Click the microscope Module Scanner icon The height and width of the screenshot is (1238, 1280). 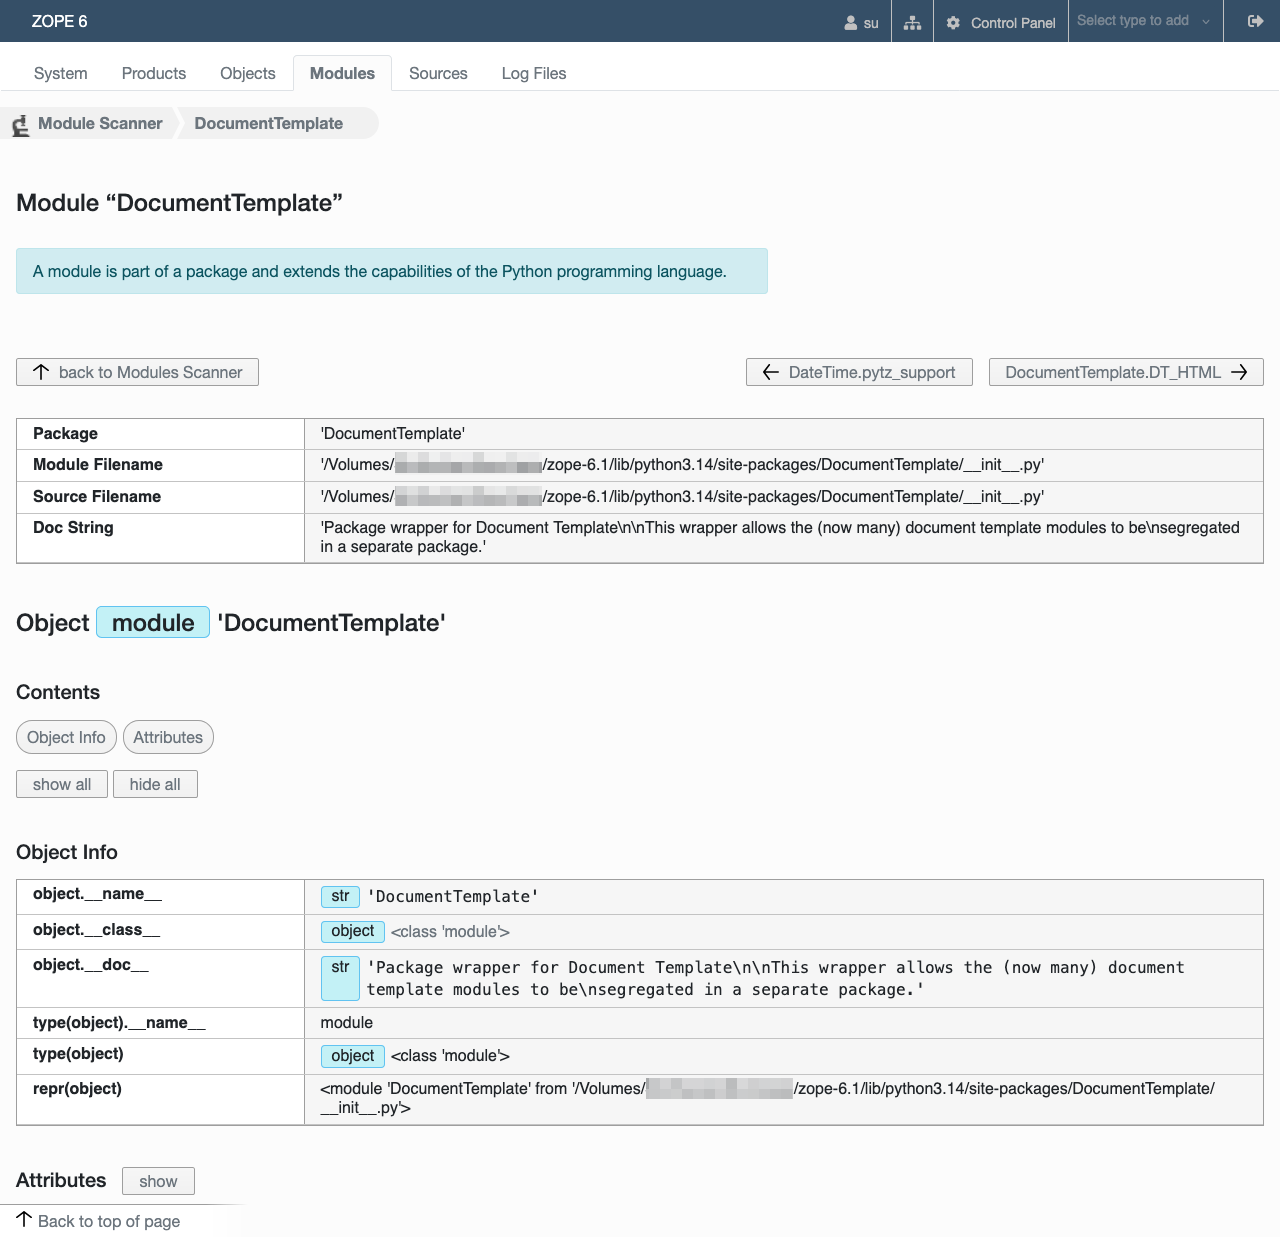(x=20, y=125)
